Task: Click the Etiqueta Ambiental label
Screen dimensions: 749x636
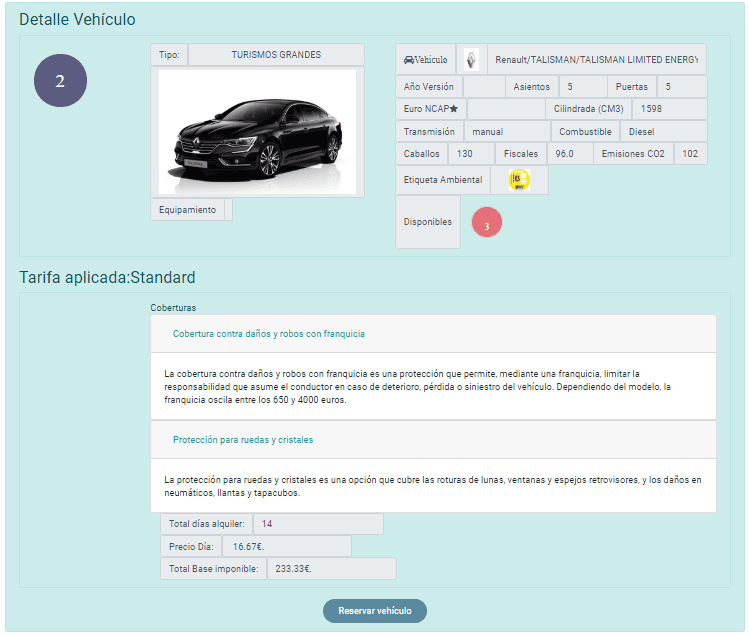Action: [x=443, y=180]
